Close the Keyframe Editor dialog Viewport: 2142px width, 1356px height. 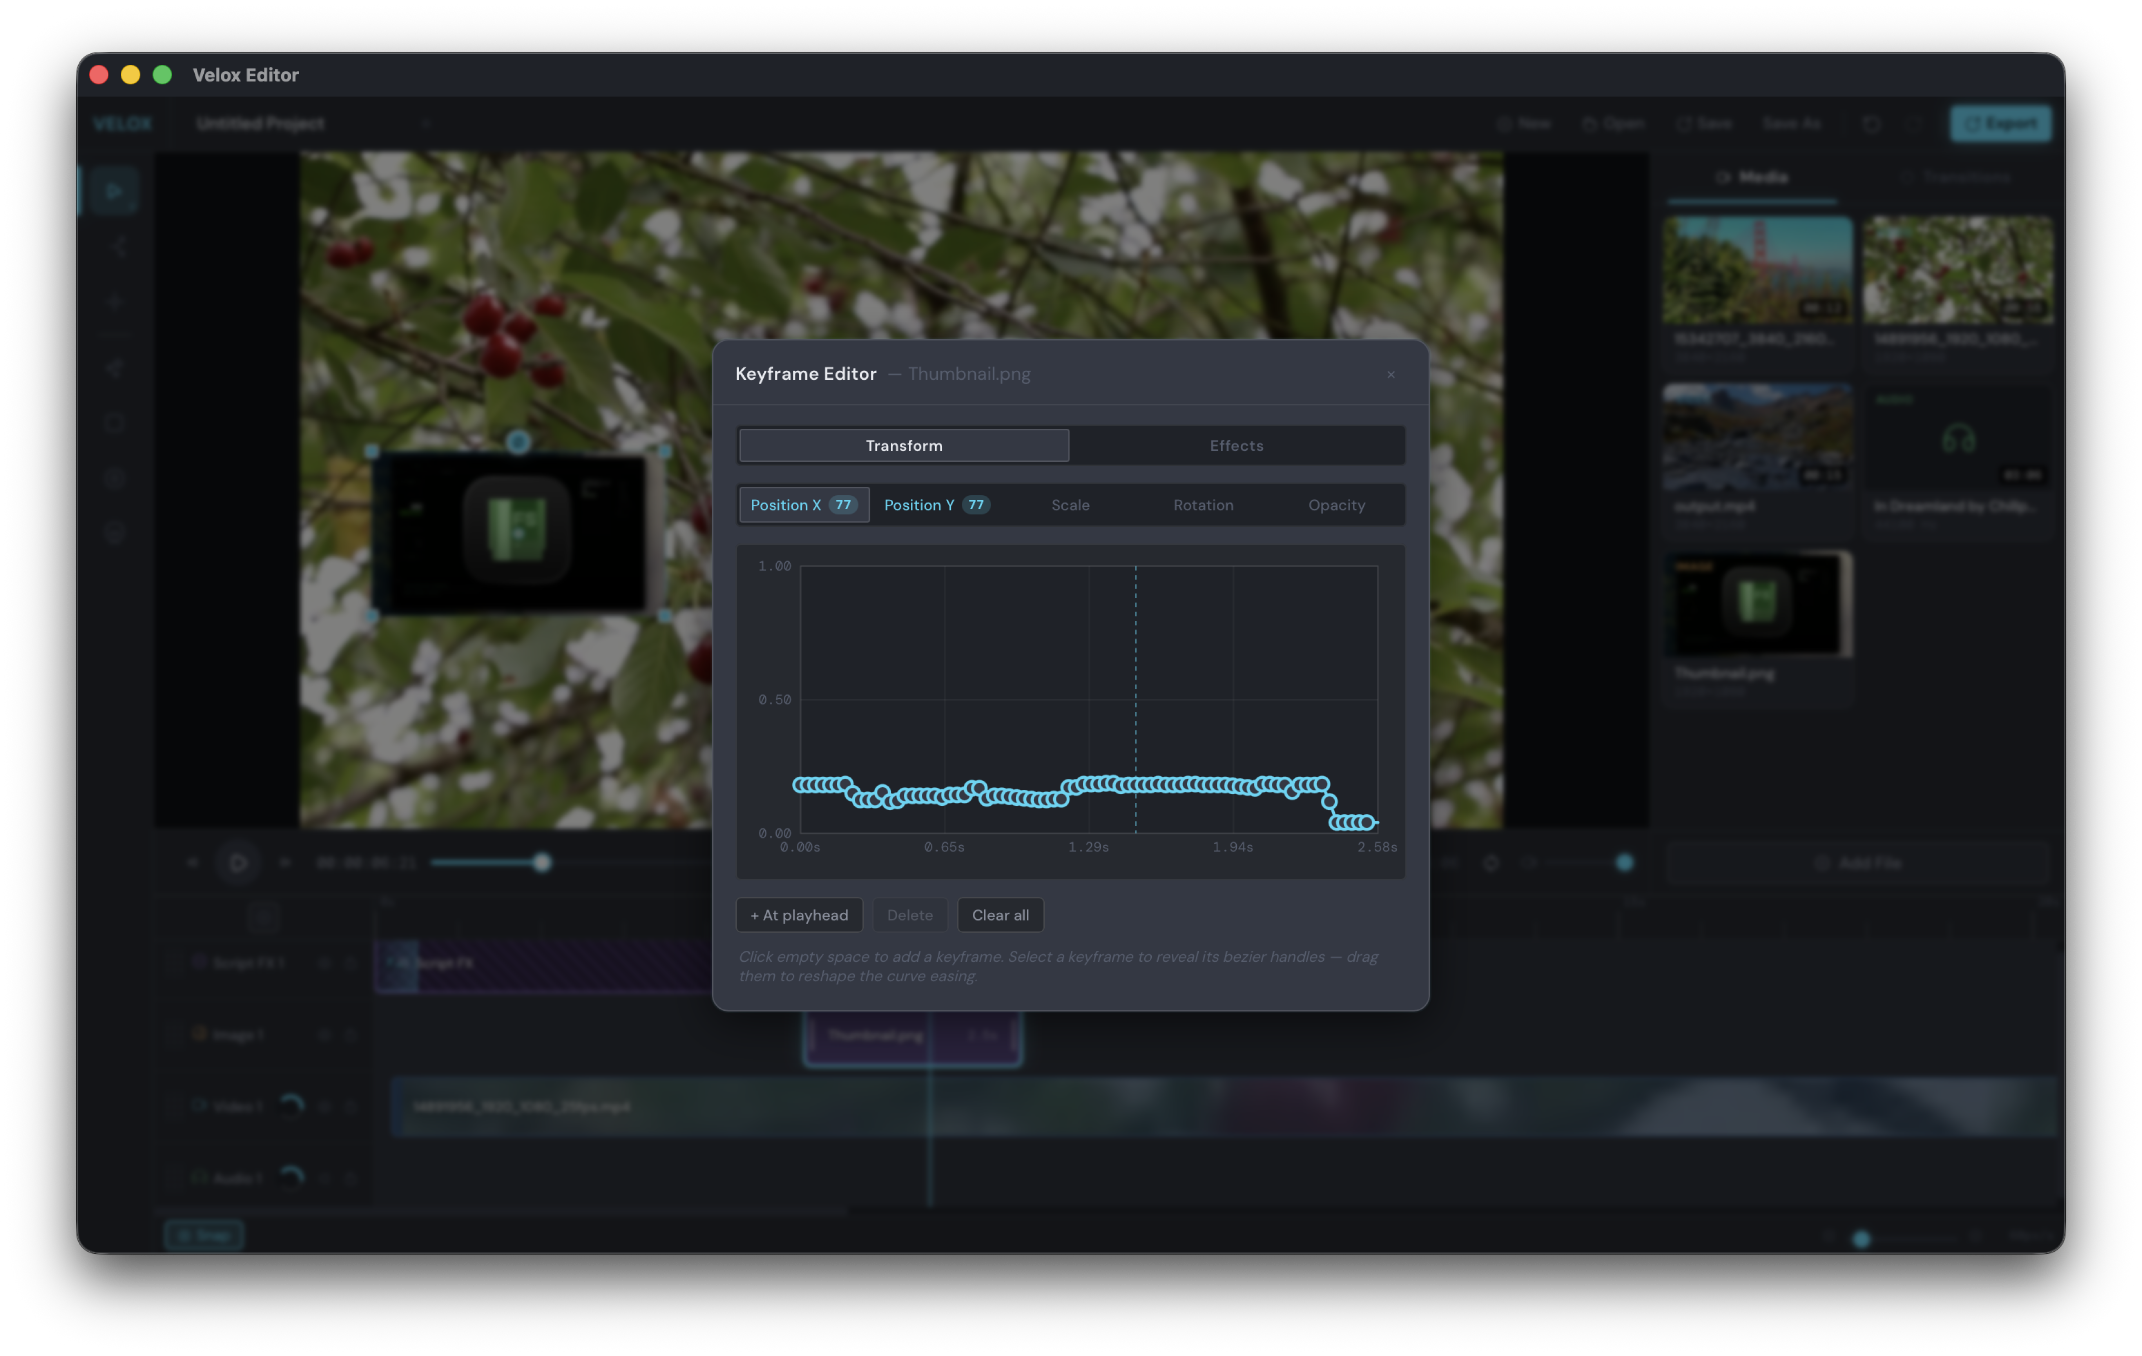[1390, 374]
